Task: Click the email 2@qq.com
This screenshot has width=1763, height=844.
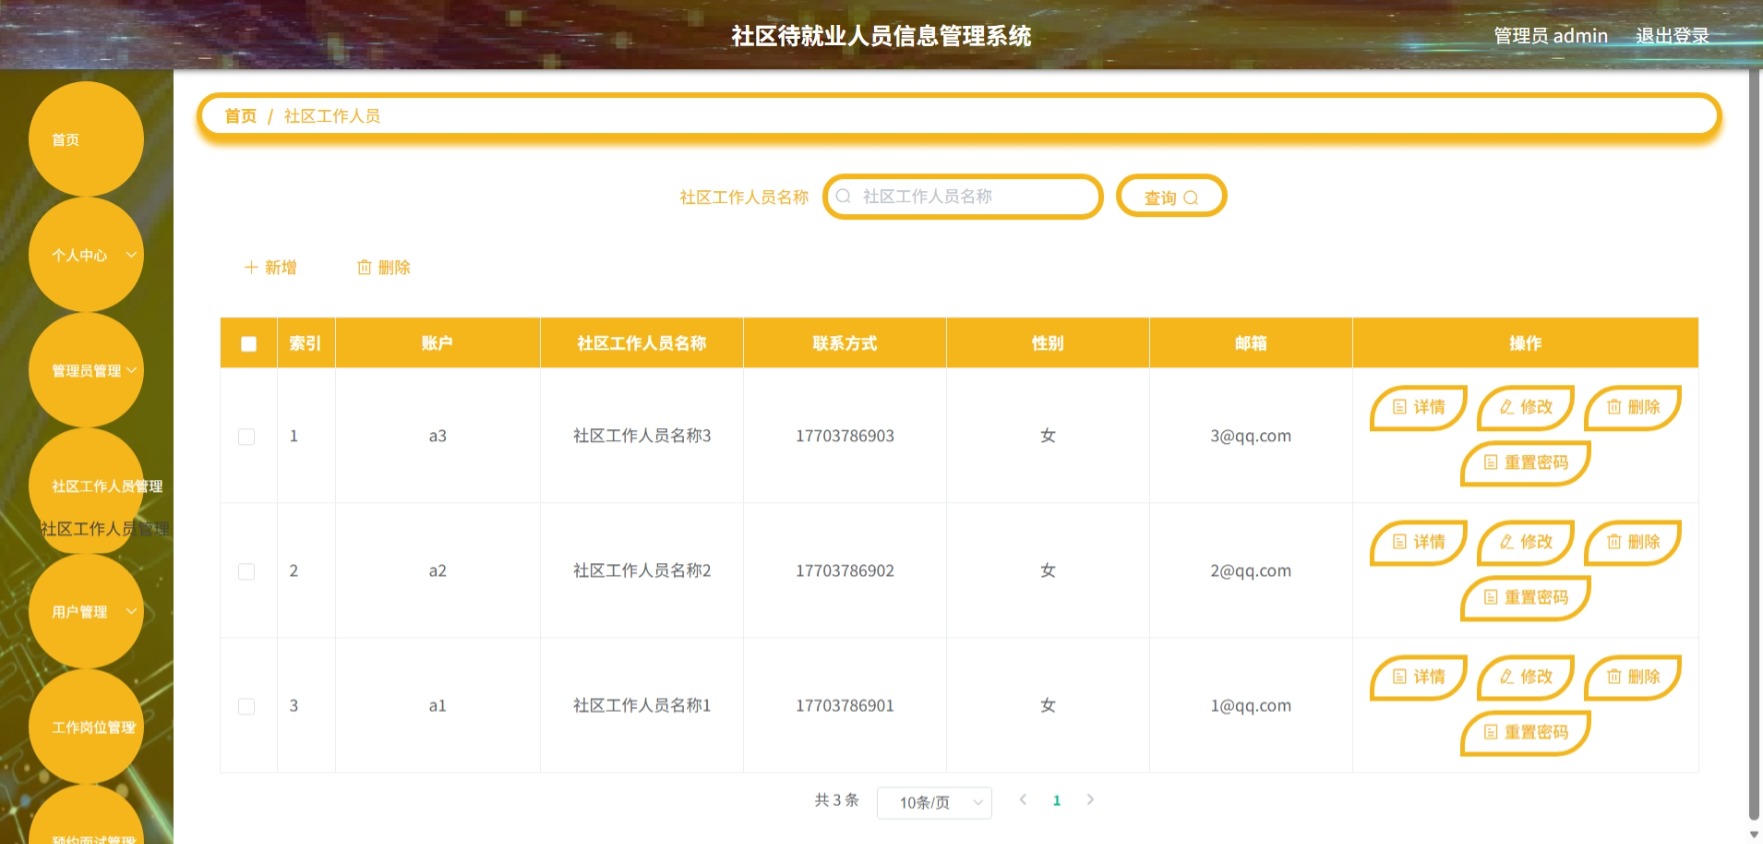Action: 1251,571
